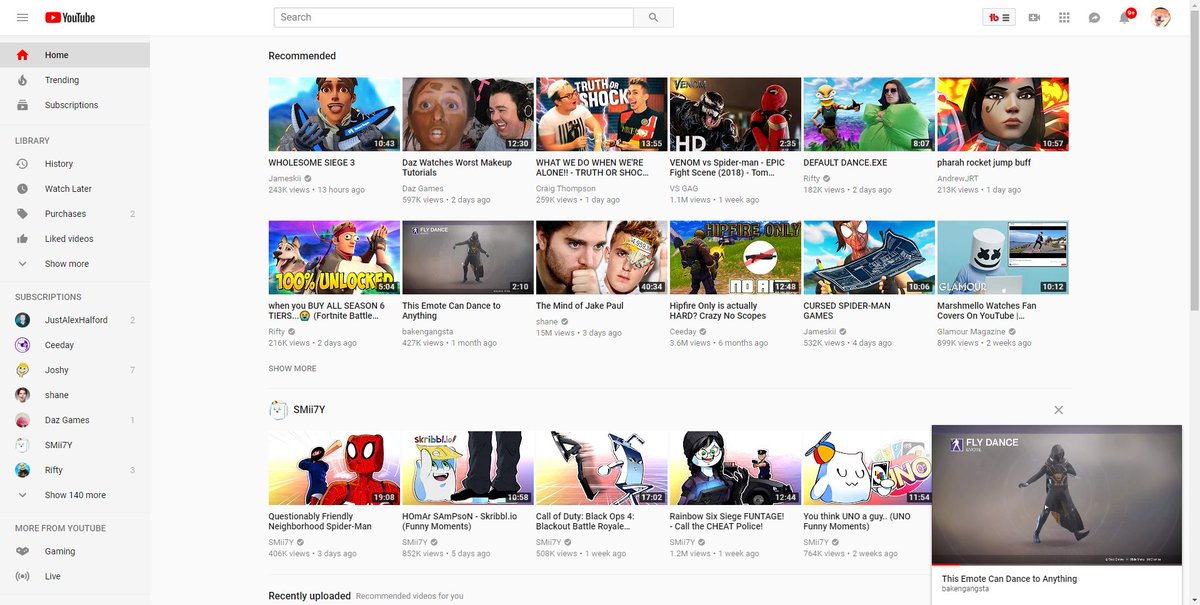Open the hamburger guide menu
The height and width of the screenshot is (605, 1200).
[22, 17]
